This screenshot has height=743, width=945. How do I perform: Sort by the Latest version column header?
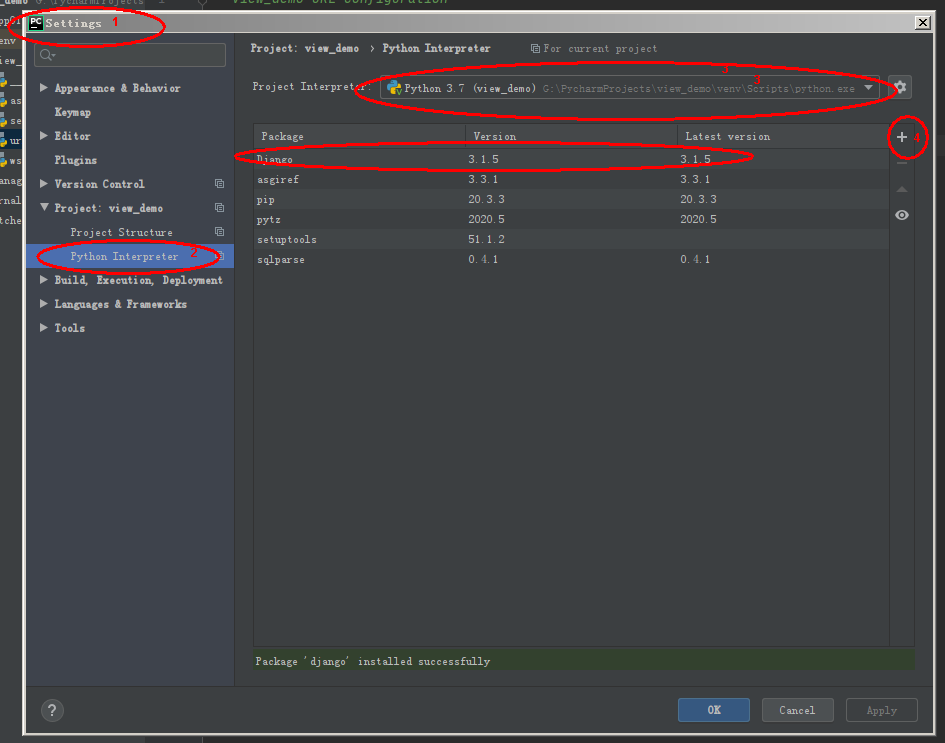pyautogui.click(x=783, y=136)
